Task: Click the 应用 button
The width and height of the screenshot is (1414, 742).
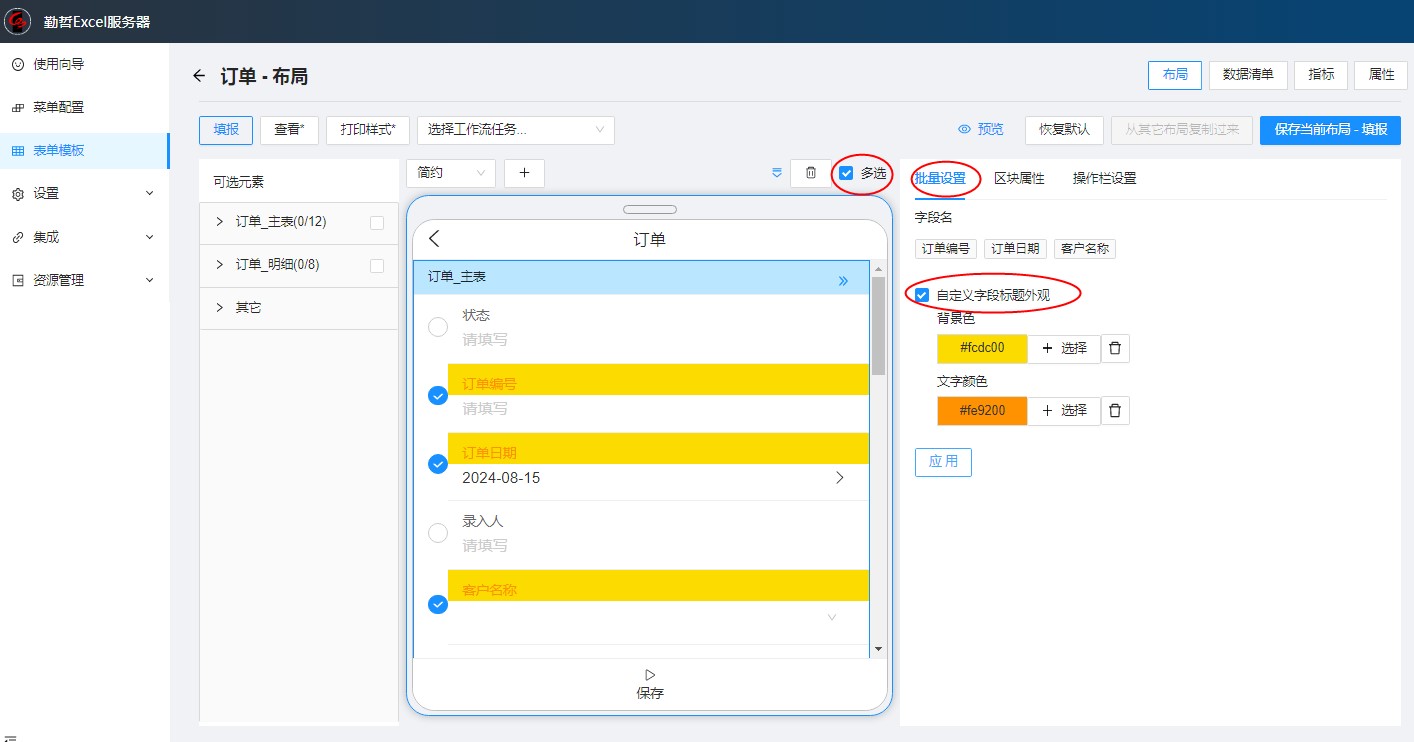Action: coord(943,462)
